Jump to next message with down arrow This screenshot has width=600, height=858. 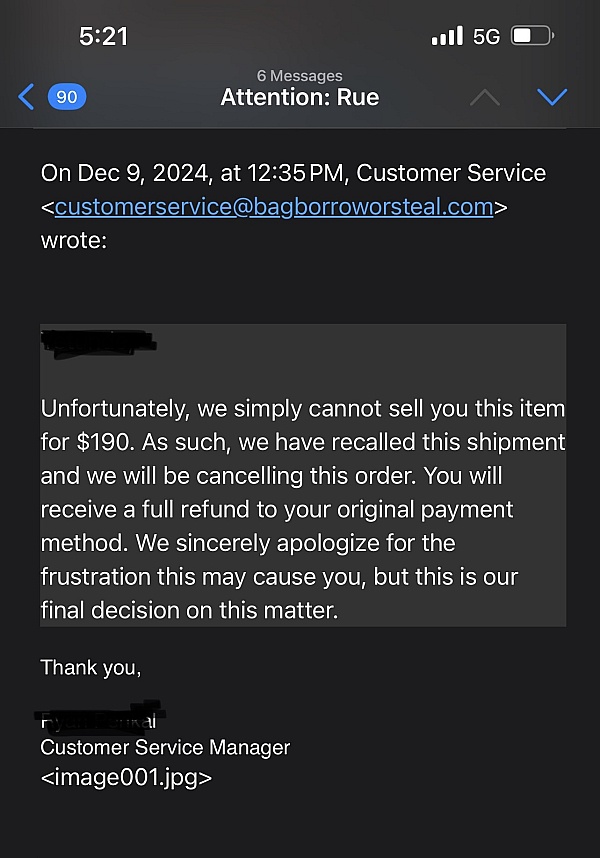coord(552,97)
